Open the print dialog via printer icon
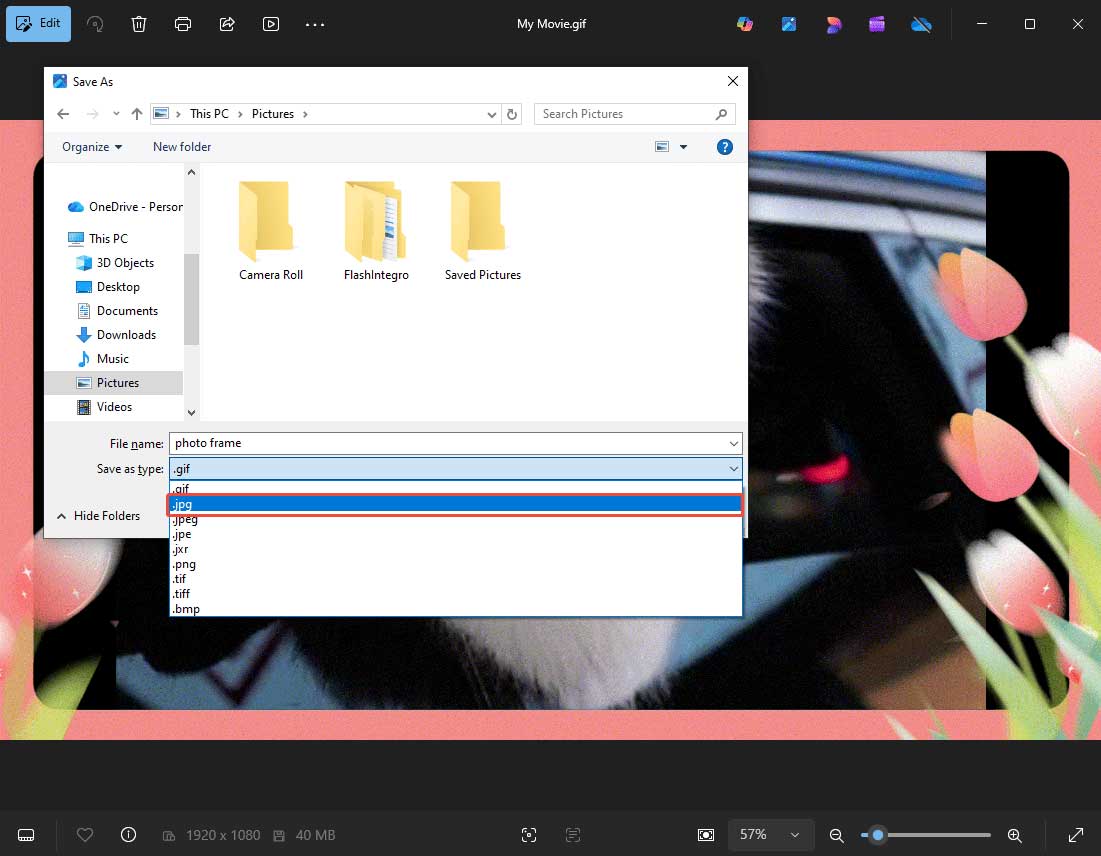The width and height of the screenshot is (1101, 856). 183,23
